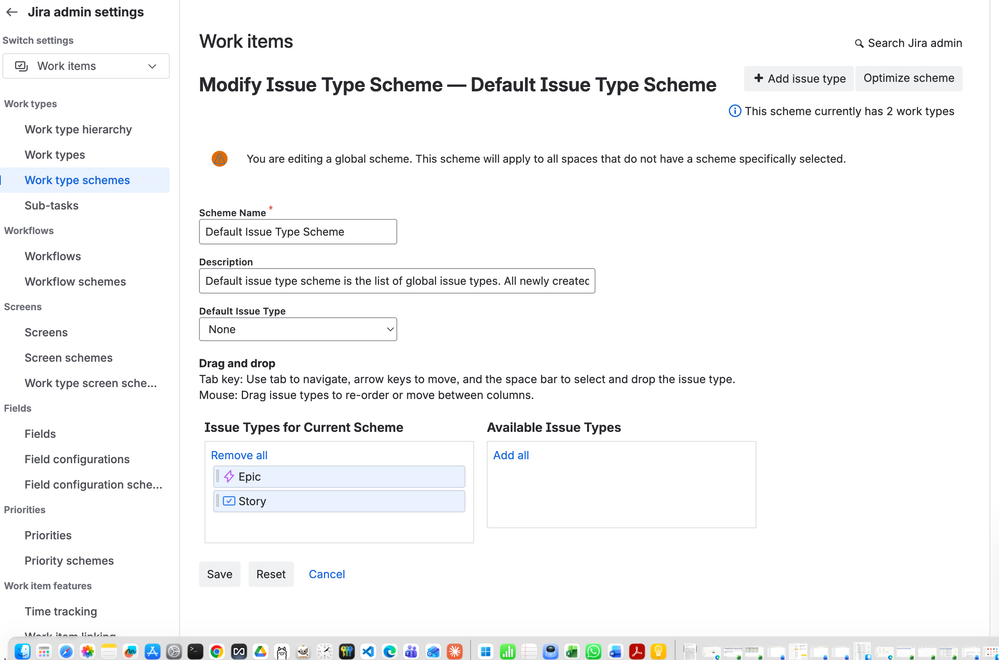Click the Story checkbox-style icon

[229, 501]
